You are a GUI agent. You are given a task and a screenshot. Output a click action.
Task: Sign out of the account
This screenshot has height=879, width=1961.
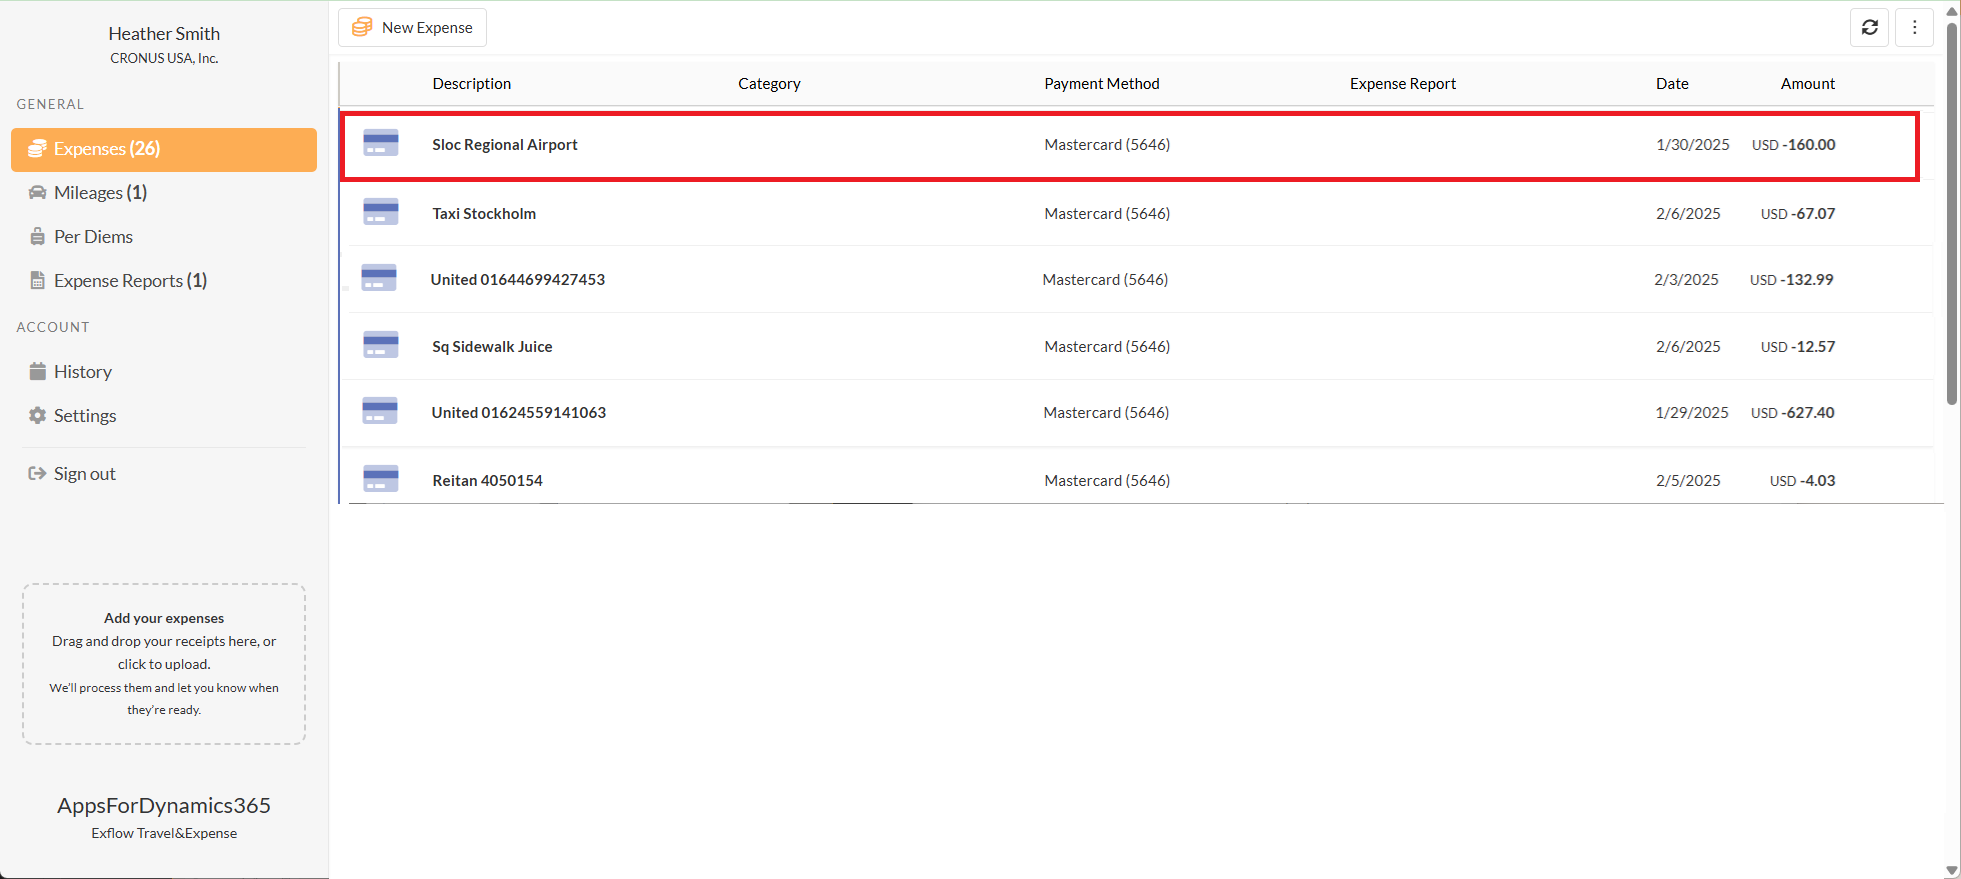(84, 474)
